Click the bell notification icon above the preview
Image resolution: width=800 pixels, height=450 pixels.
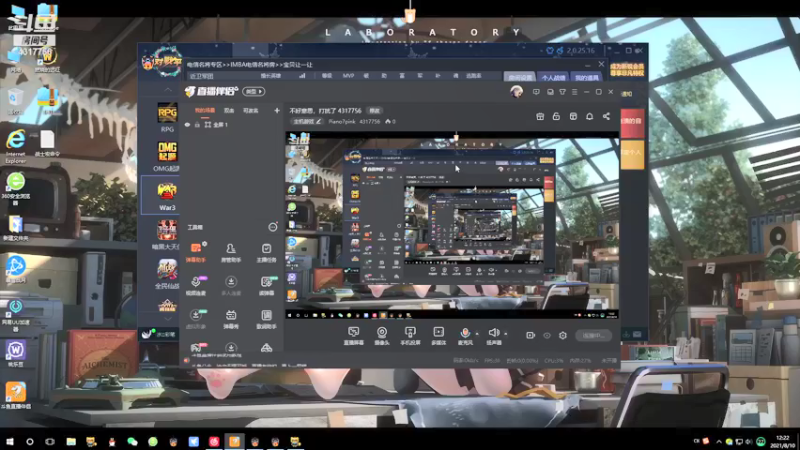[x=589, y=116]
